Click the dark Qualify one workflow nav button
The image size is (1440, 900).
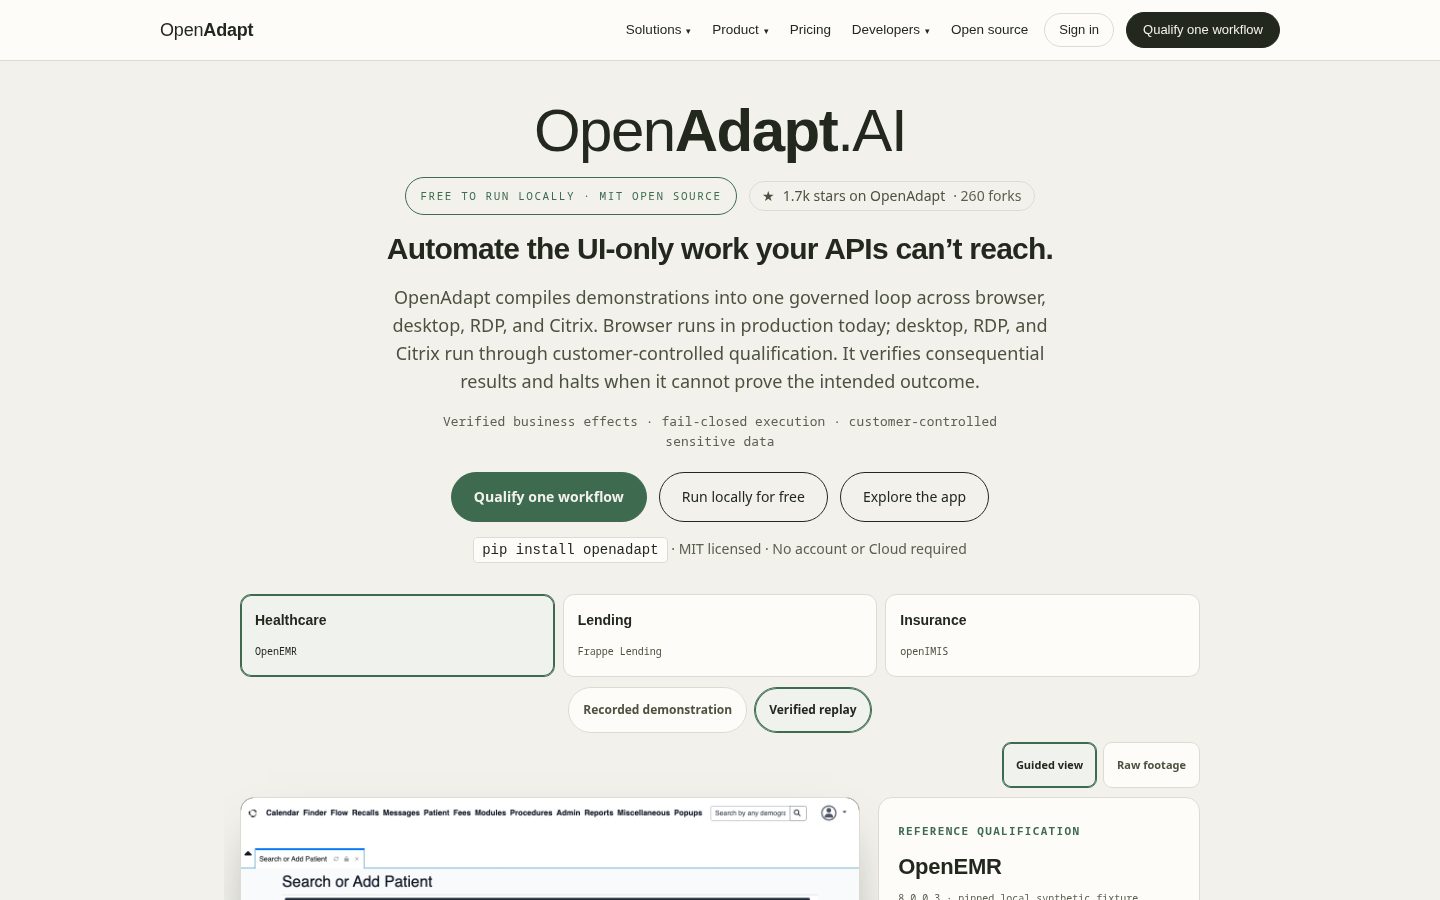1203,30
